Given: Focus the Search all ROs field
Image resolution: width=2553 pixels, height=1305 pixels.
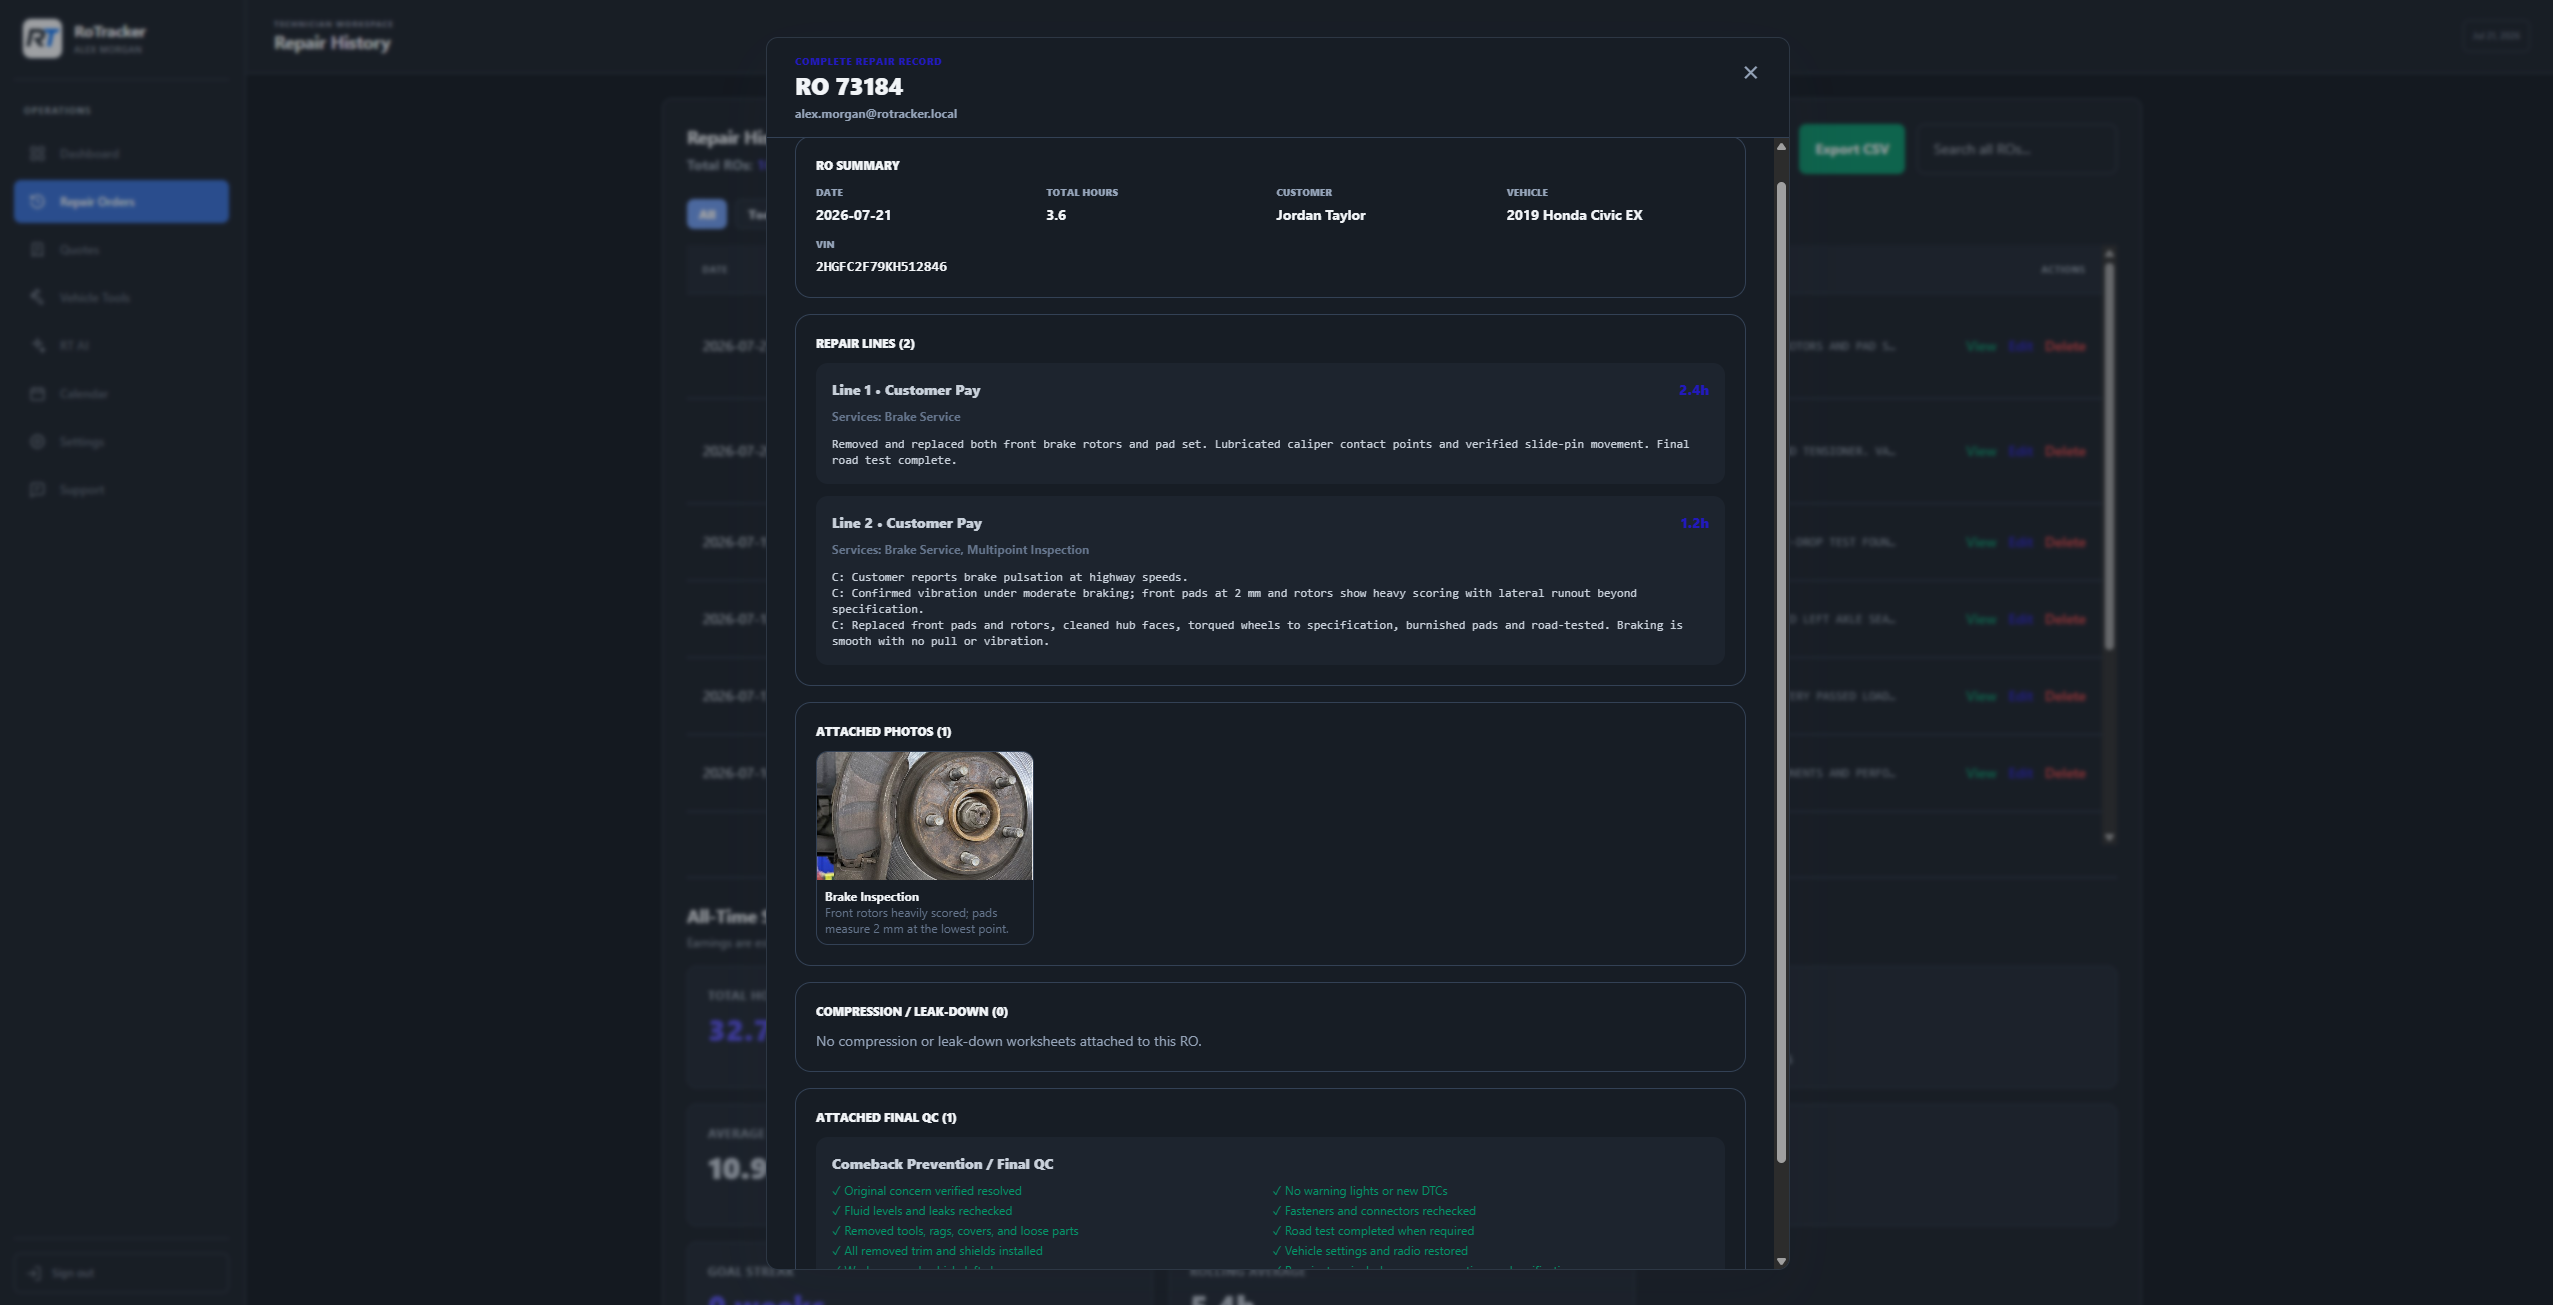Looking at the screenshot, I should point(2016,149).
